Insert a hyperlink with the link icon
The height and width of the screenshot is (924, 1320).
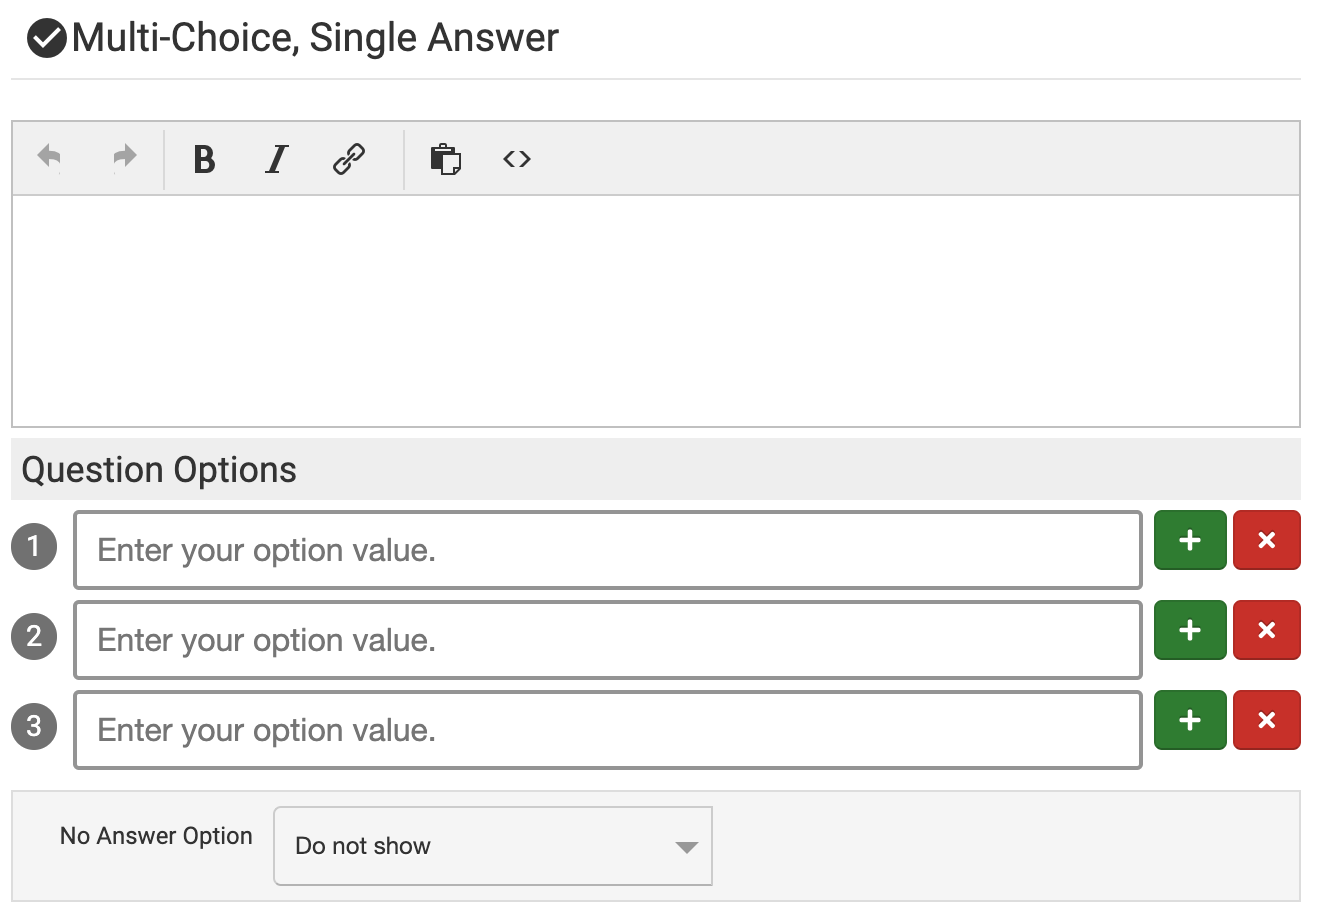[349, 159]
